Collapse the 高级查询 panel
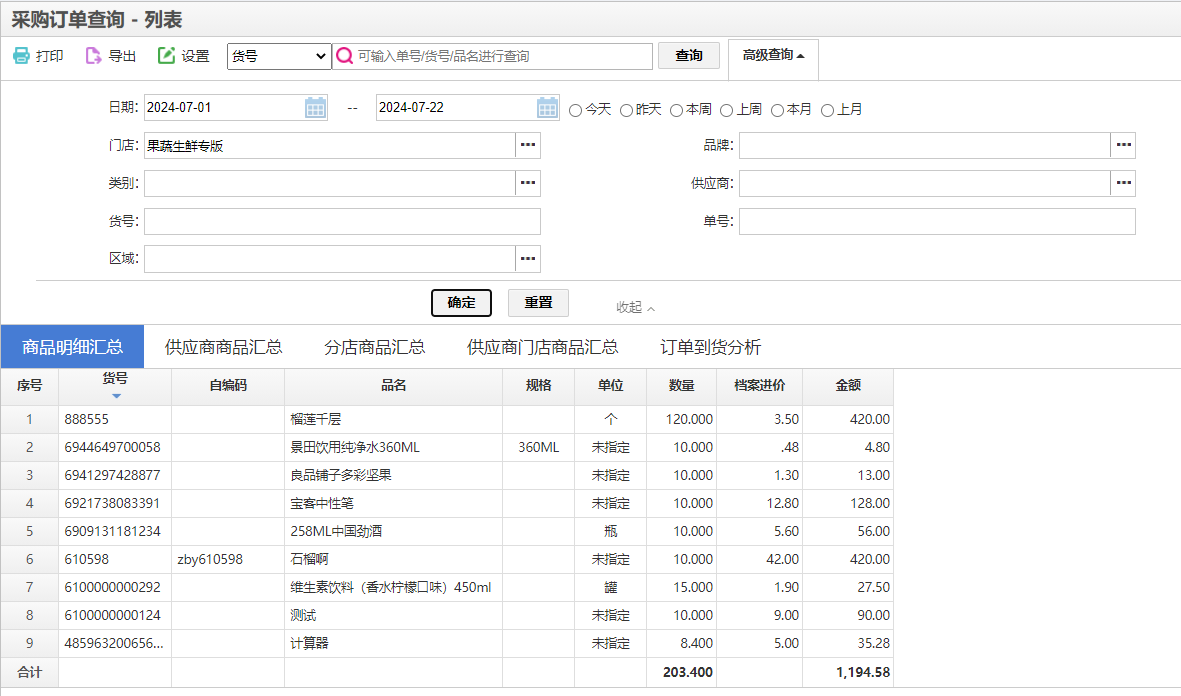The image size is (1181, 696). pyautogui.click(x=773, y=56)
